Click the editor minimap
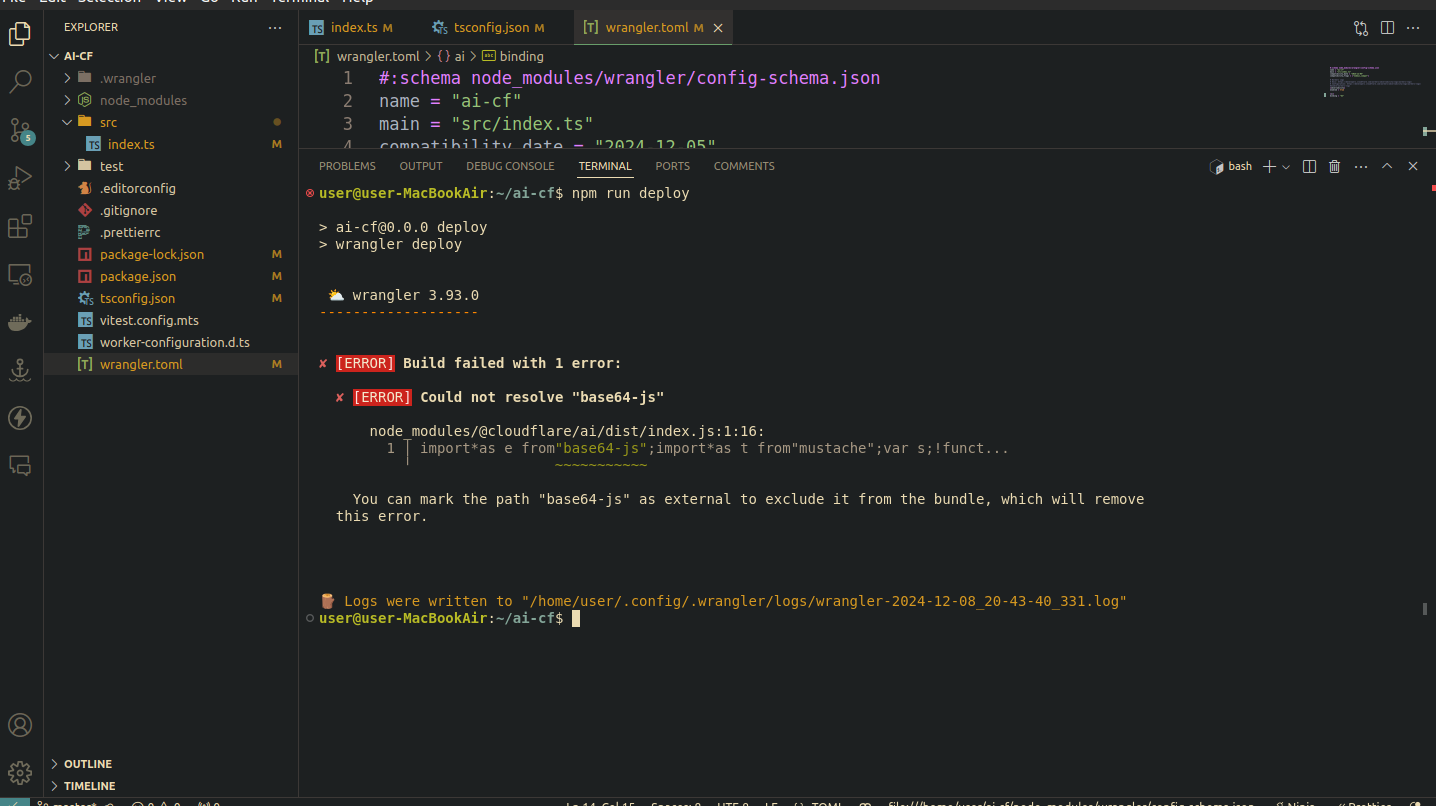Image resolution: width=1436 pixels, height=806 pixels. click(x=1374, y=82)
